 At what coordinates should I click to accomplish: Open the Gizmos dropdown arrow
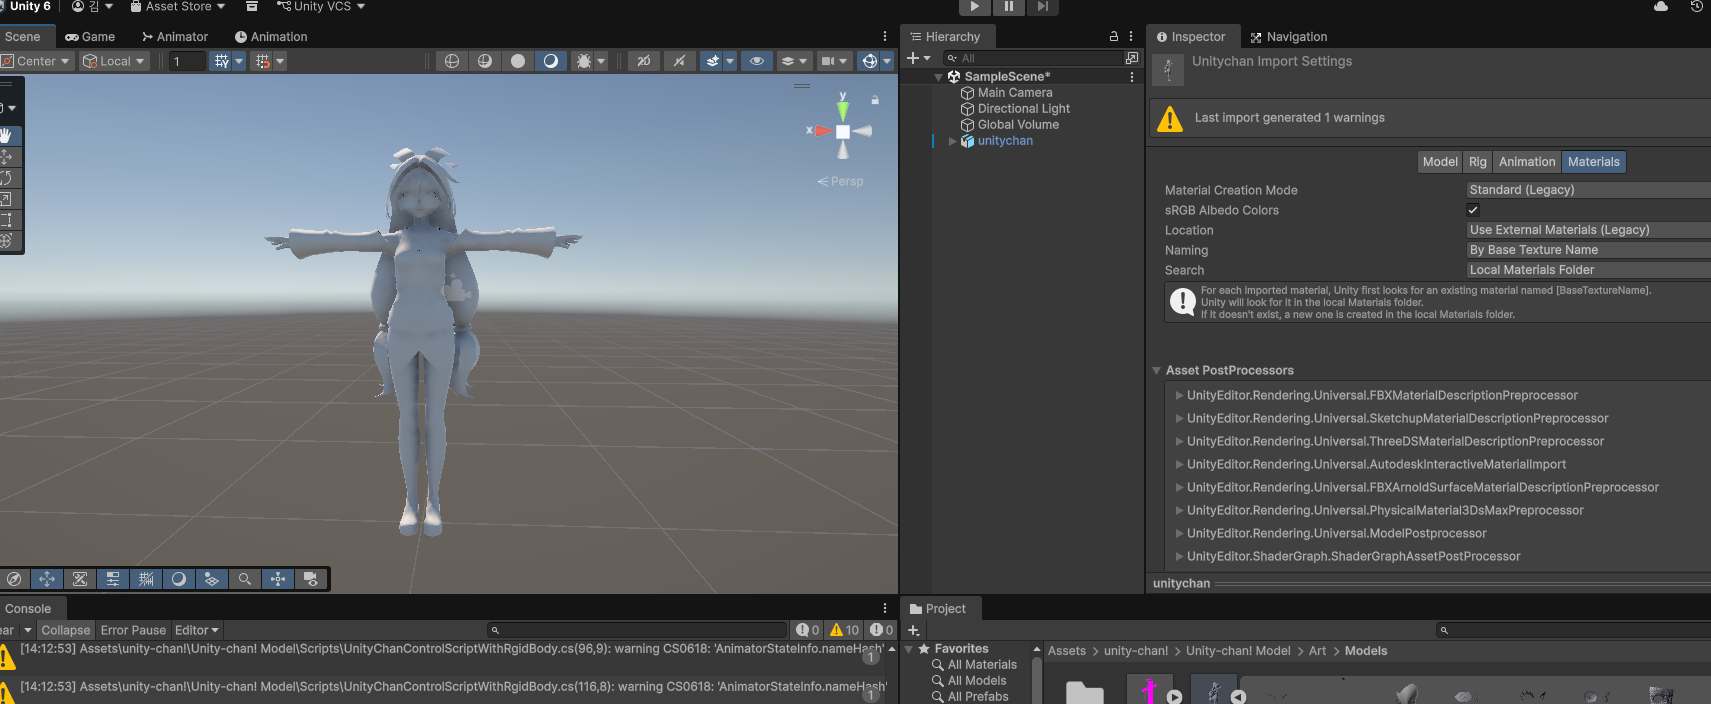(x=887, y=61)
